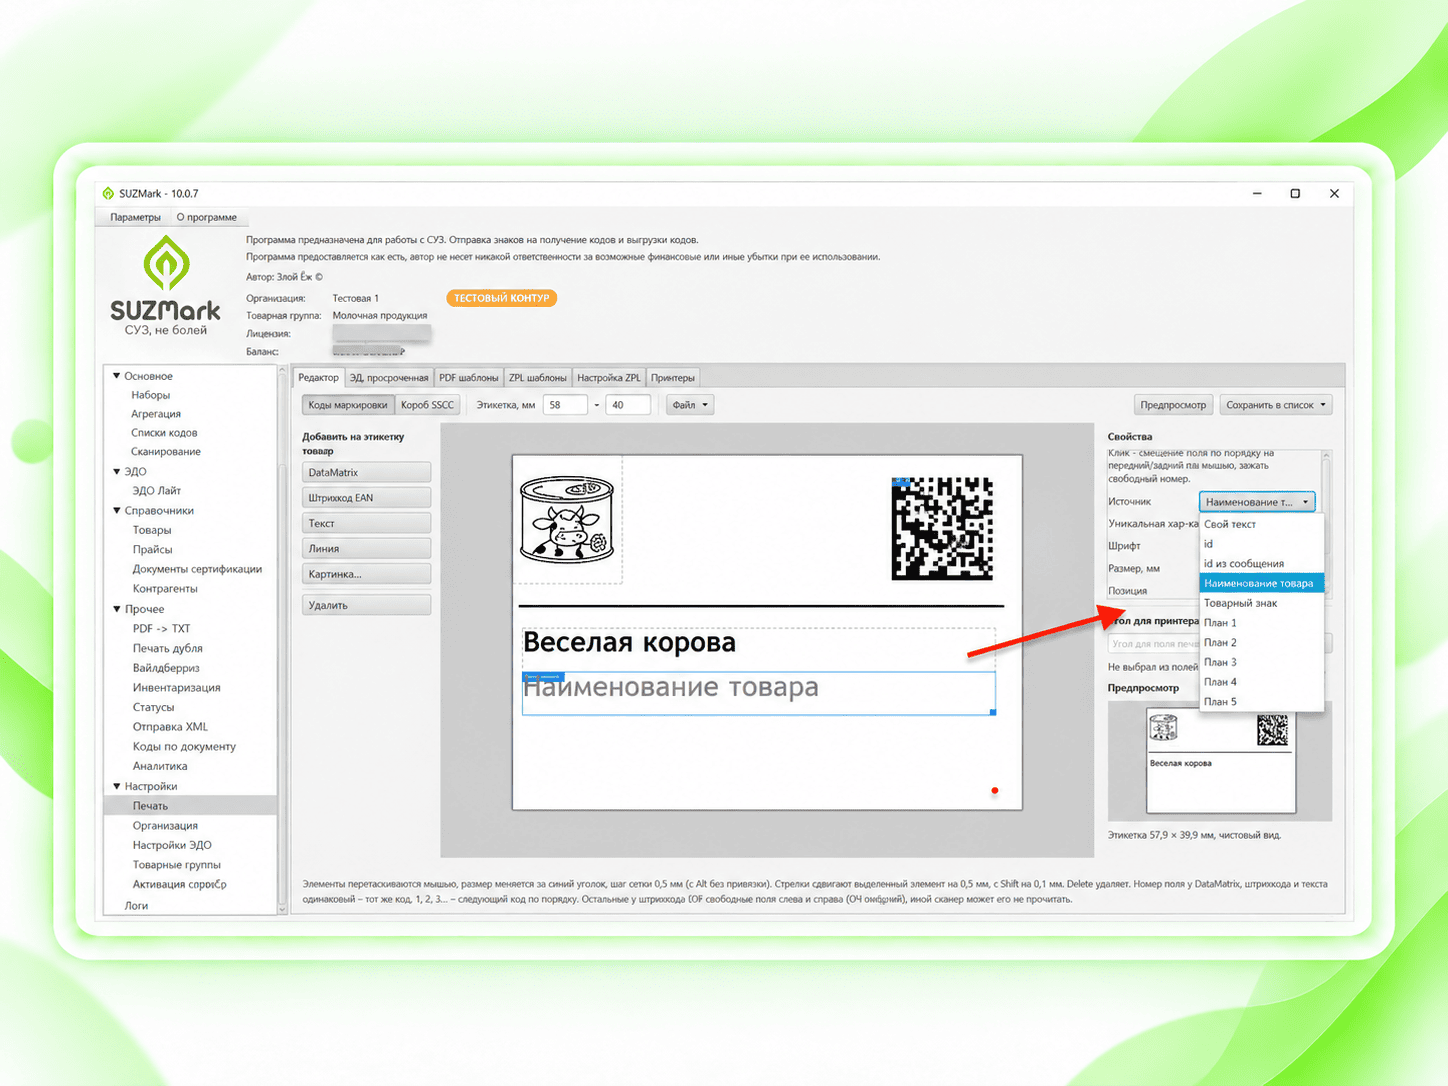The image size is (1448, 1086).
Task: Click the SUZMark leaf logo
Action: 166,264
